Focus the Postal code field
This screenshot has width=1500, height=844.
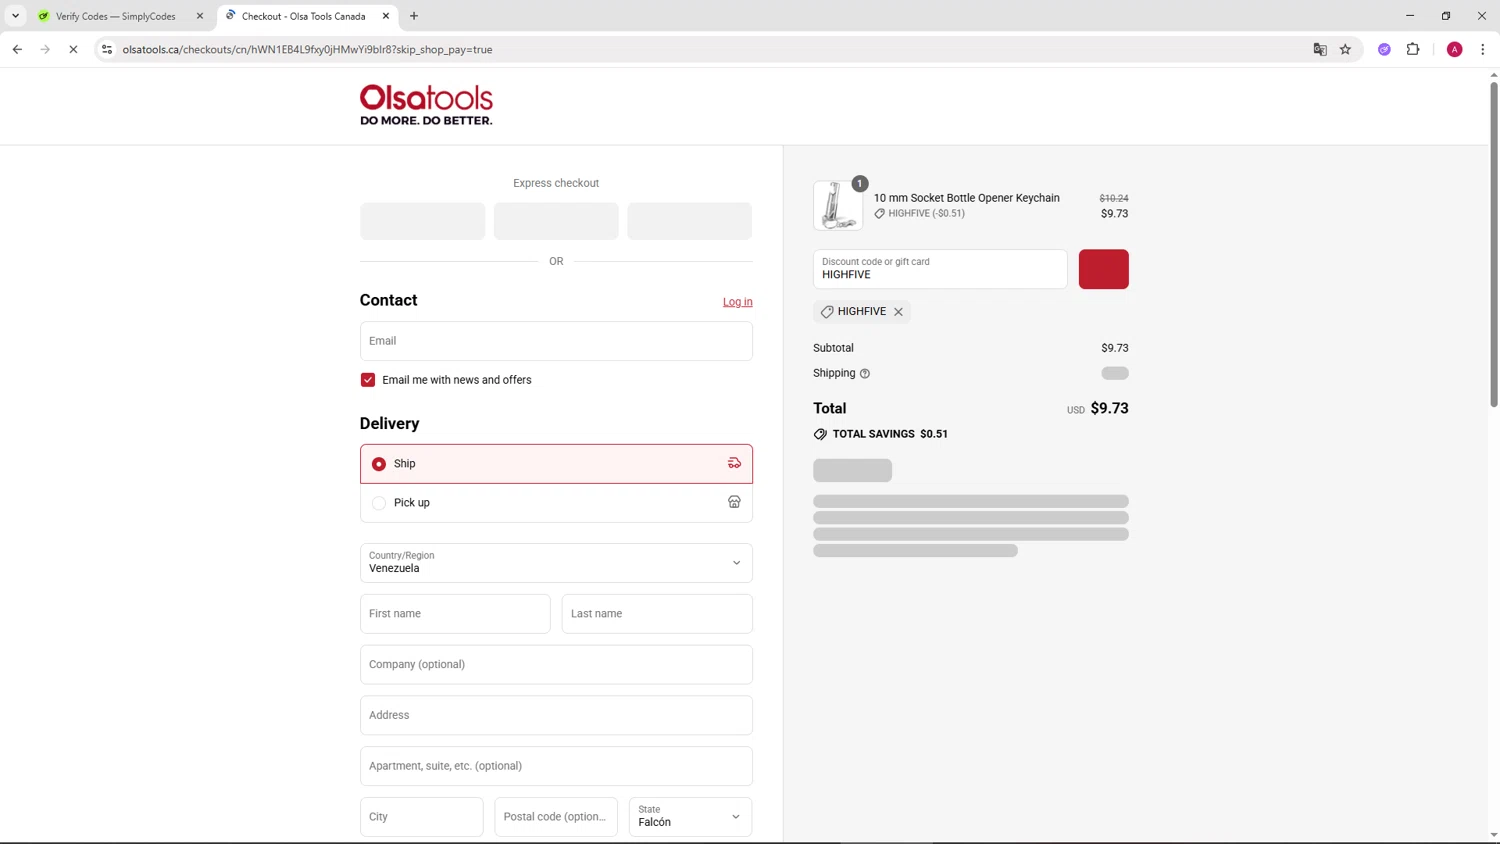tap(556, 817)
